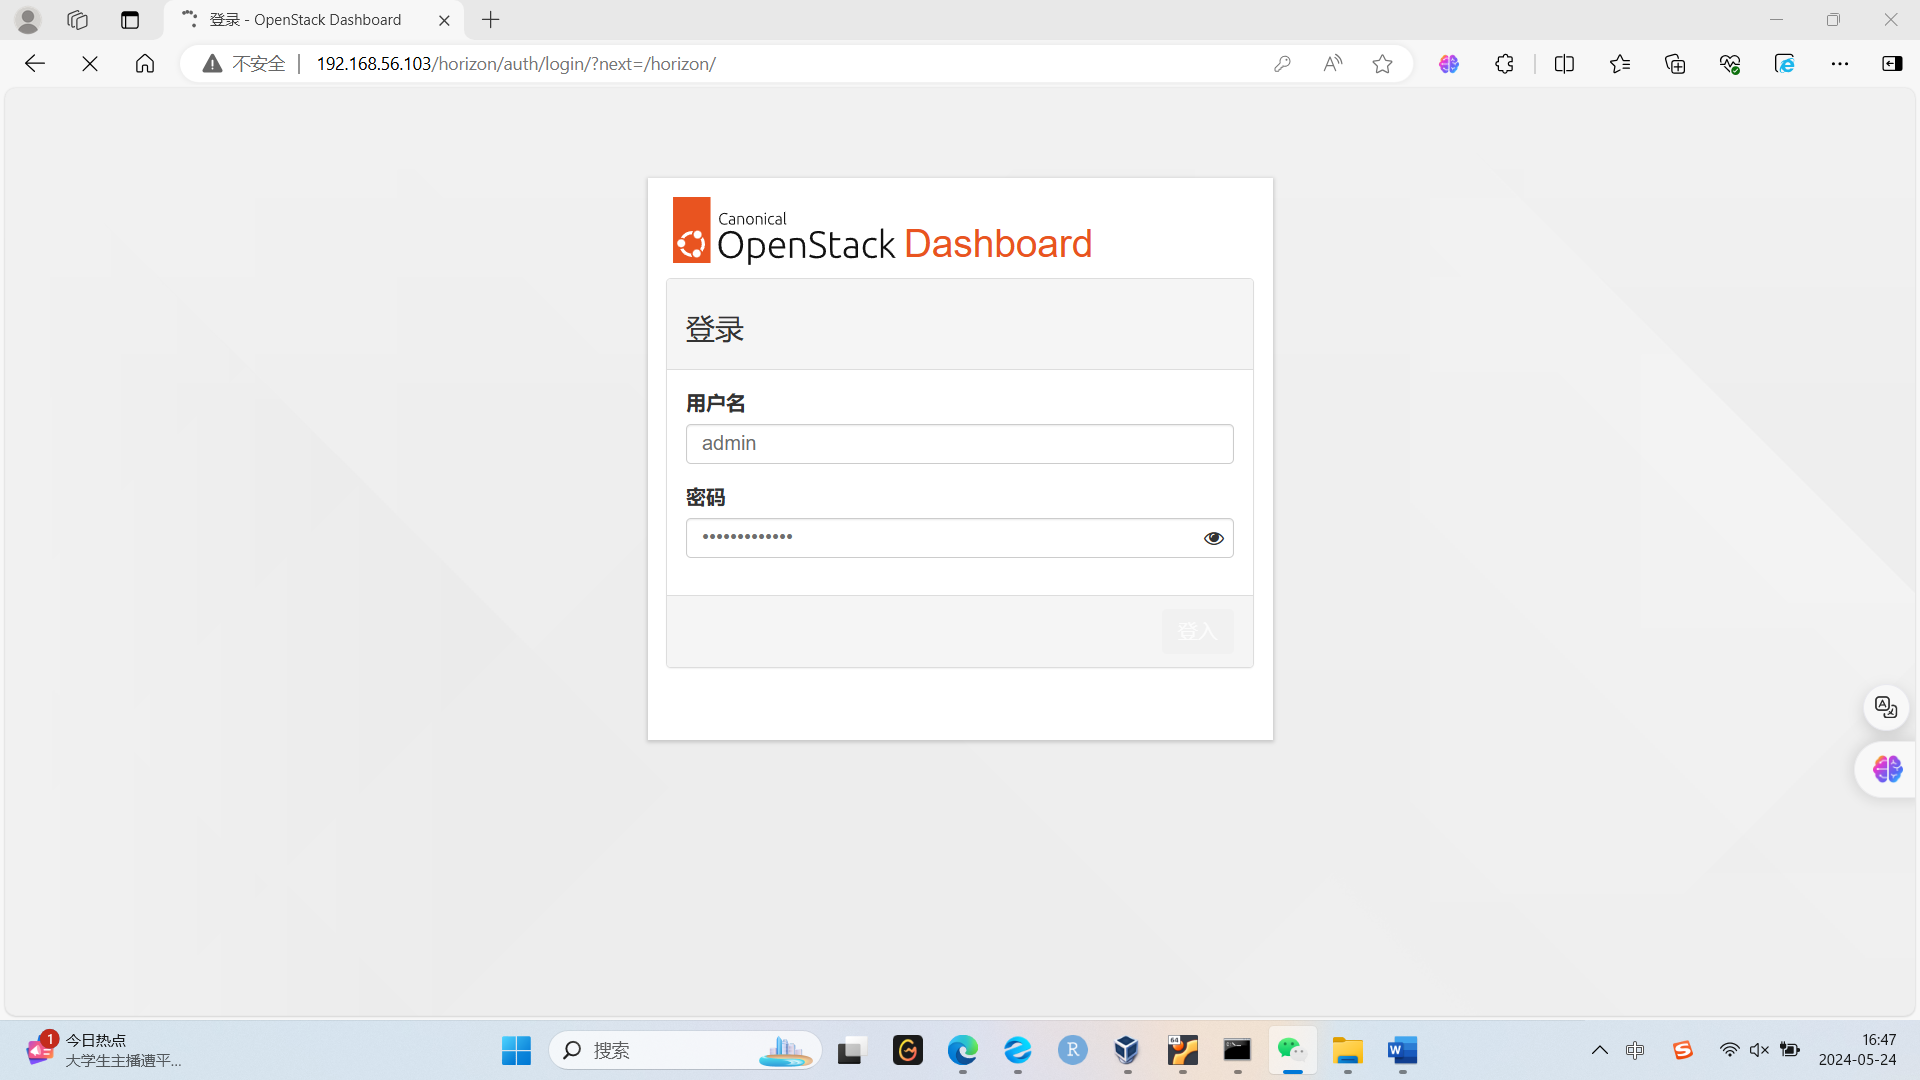The height and width of the screenshot is (1080, 1920).
Task: Open Extensions puzzle icon
Action: click(1504, 64)
